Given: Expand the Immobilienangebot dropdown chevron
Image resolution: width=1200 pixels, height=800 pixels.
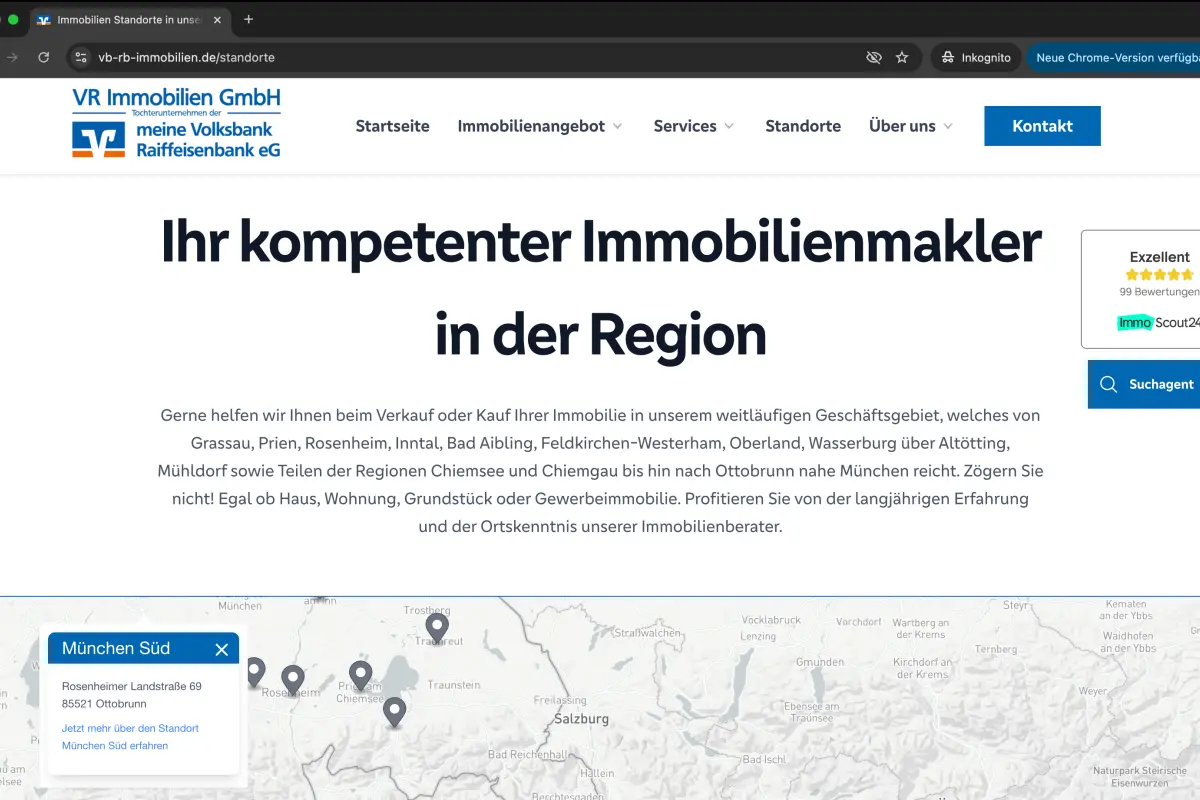Looking at the screenshot, I should [x=617, y=126].
